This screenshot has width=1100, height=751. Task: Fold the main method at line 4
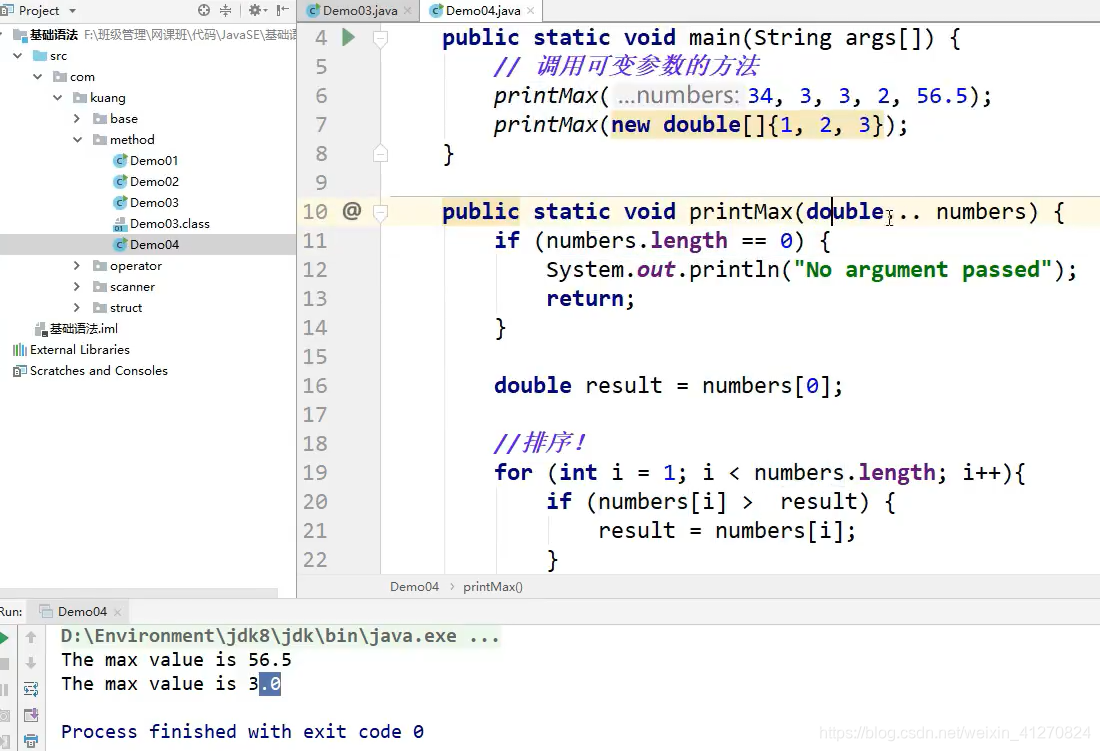pos(380,38)
